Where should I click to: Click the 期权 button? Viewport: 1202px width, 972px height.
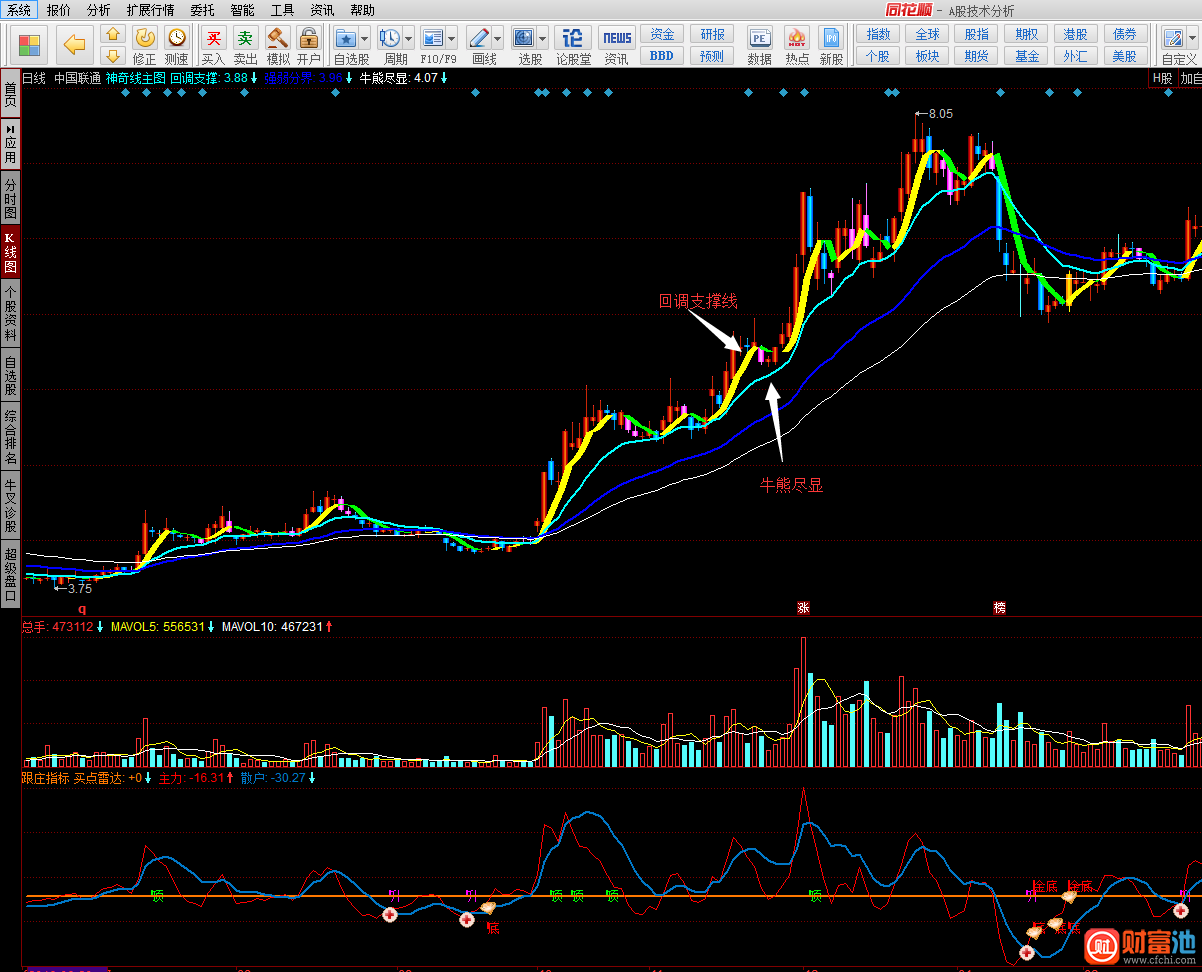pyautogui.click(x=1027, y=34)
